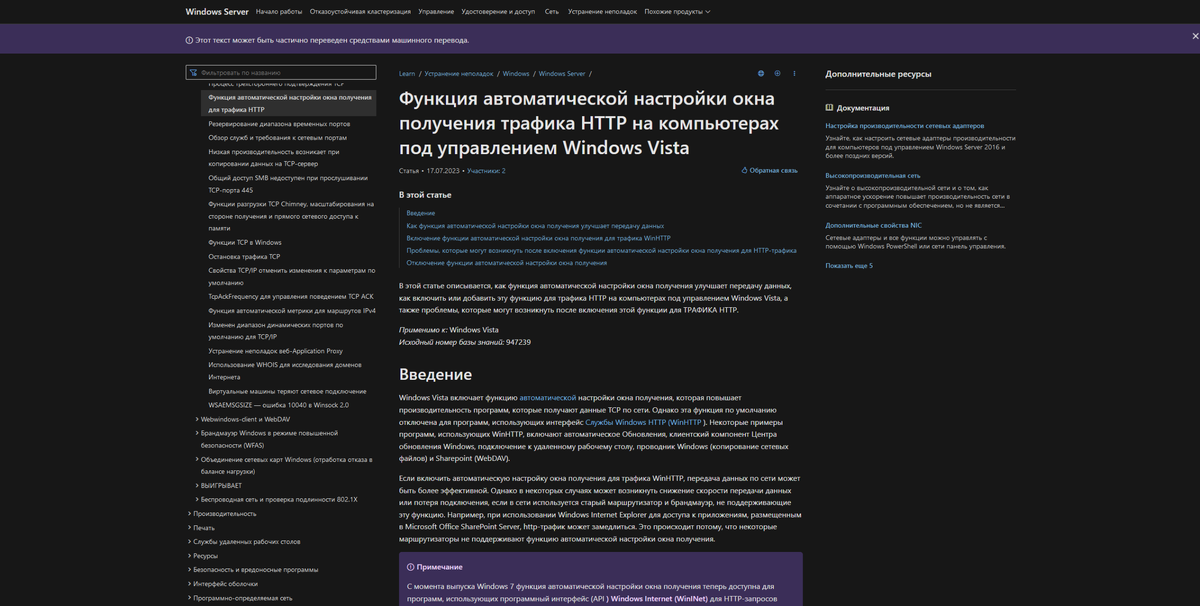Expand ВЫИГРЫВАЕТ tree node
The image size is (1200, 606).
tap(197, 485)
